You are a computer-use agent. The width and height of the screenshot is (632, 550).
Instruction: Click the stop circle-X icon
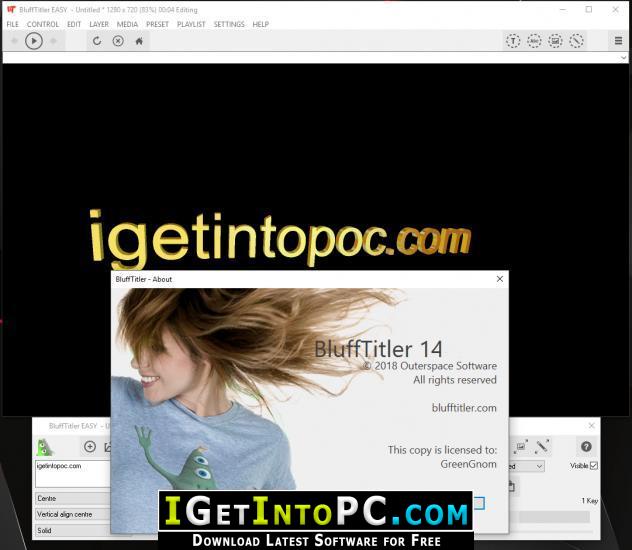[118, 41]
